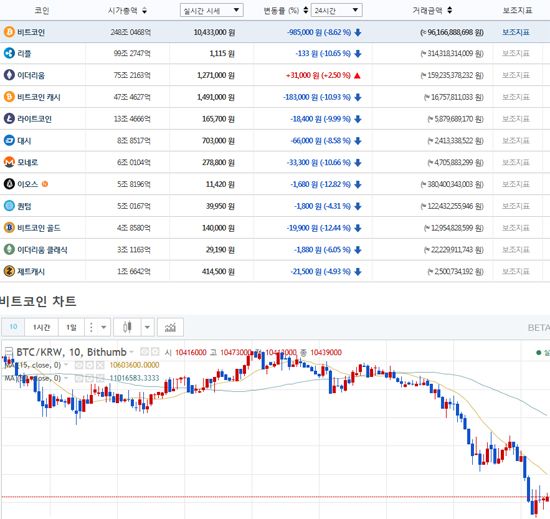Open the dropdown arrow after MA (15, close, 0)
This screenshot has height=519, width=550.
[66, 365]
